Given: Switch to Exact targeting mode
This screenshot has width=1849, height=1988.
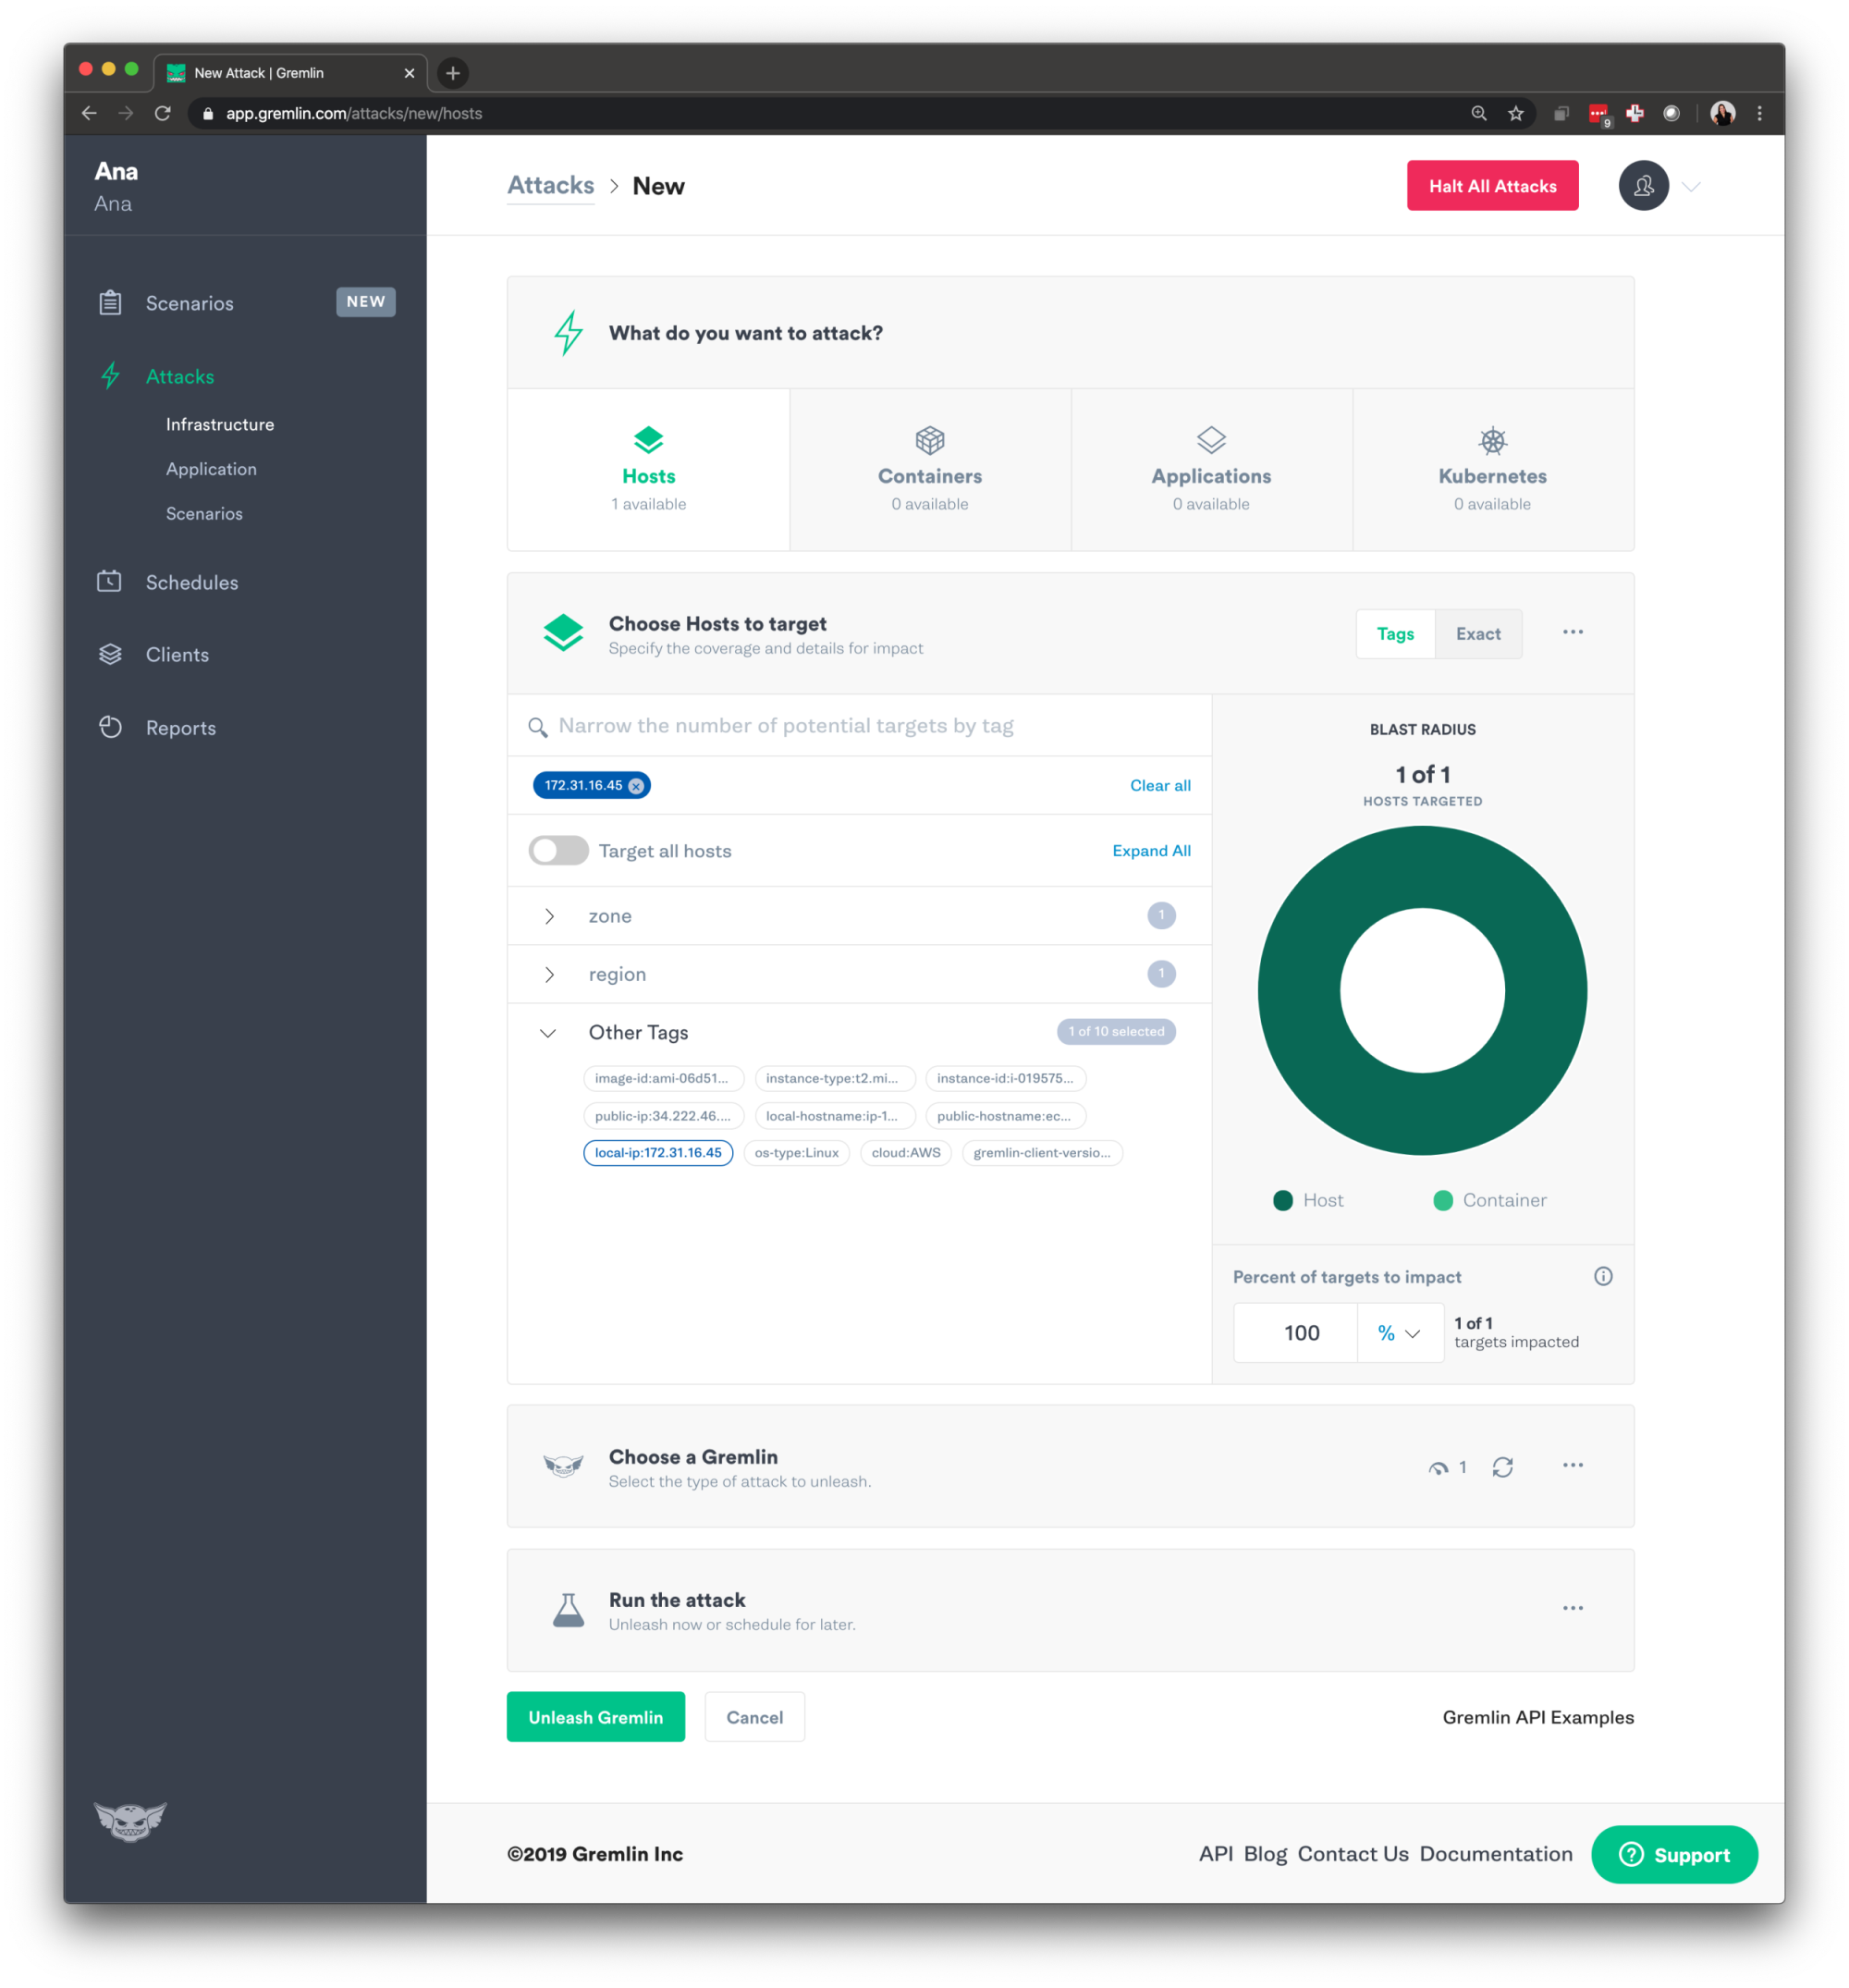Looking at the screenshot, I should click(x=1478, y=634).
